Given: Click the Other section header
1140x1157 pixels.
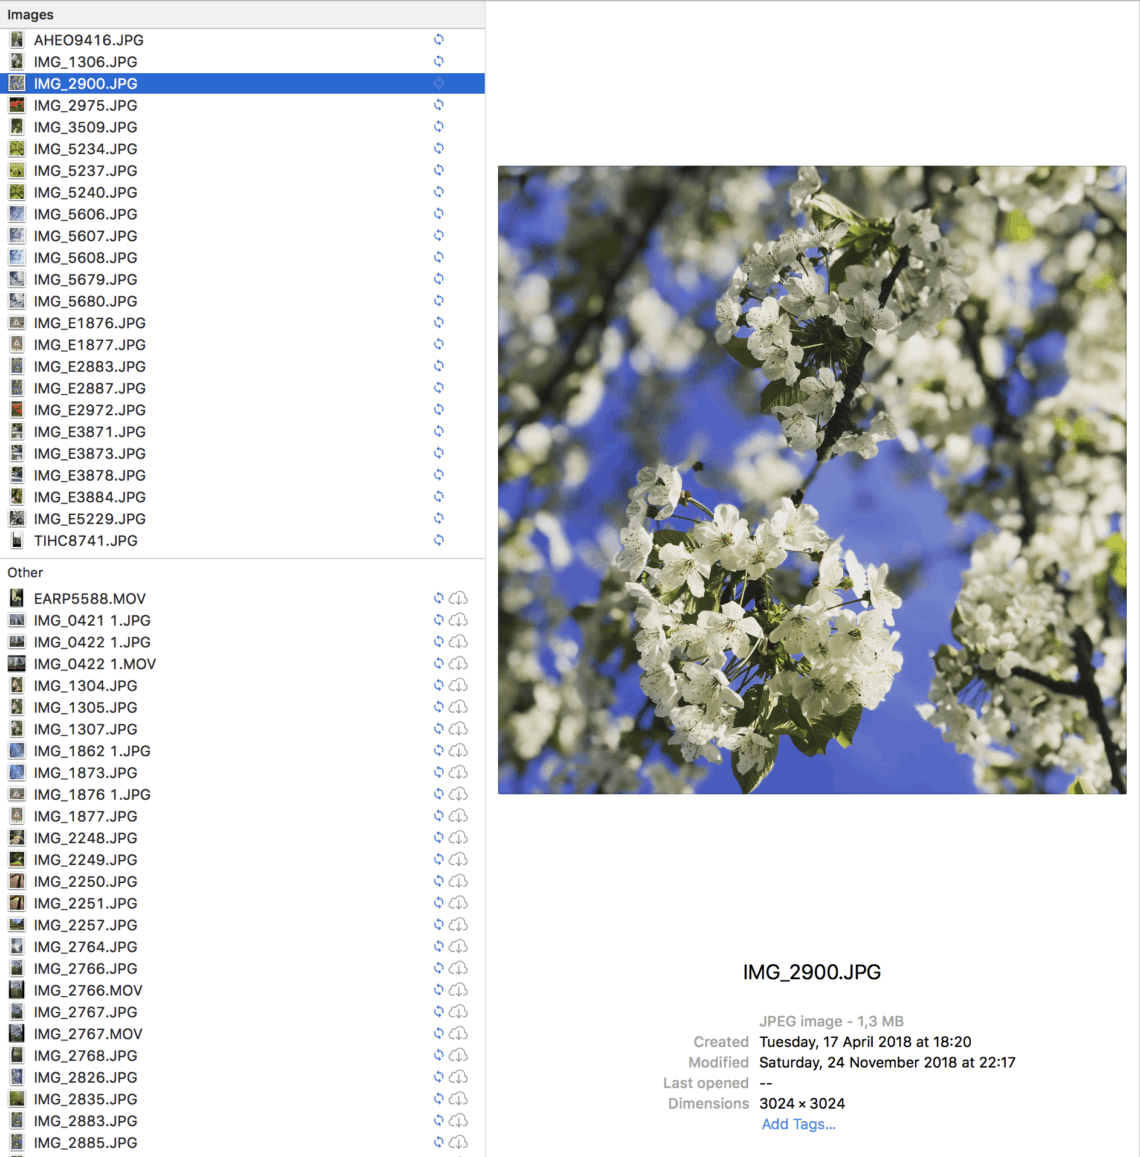Looking at the screenshot, I should (25, 572).
